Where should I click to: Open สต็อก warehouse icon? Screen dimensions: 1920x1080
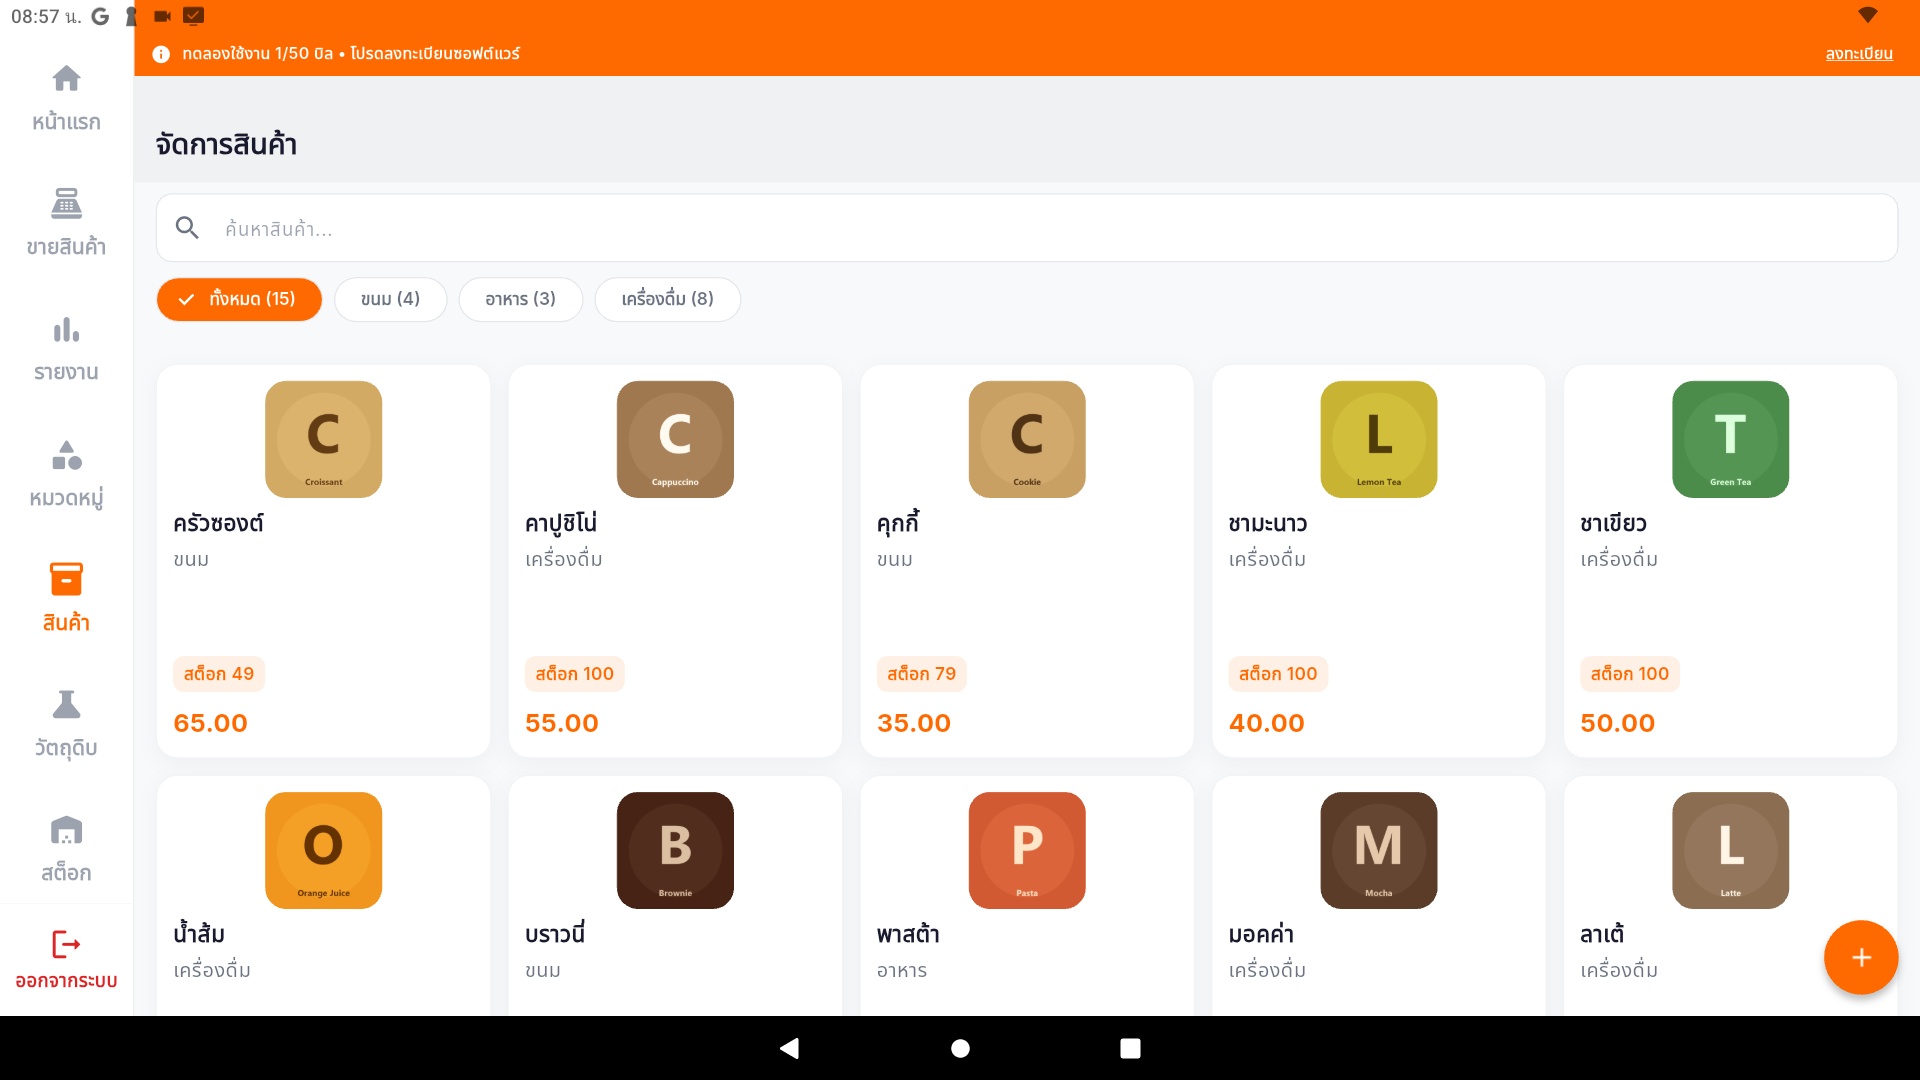point(66,830)
